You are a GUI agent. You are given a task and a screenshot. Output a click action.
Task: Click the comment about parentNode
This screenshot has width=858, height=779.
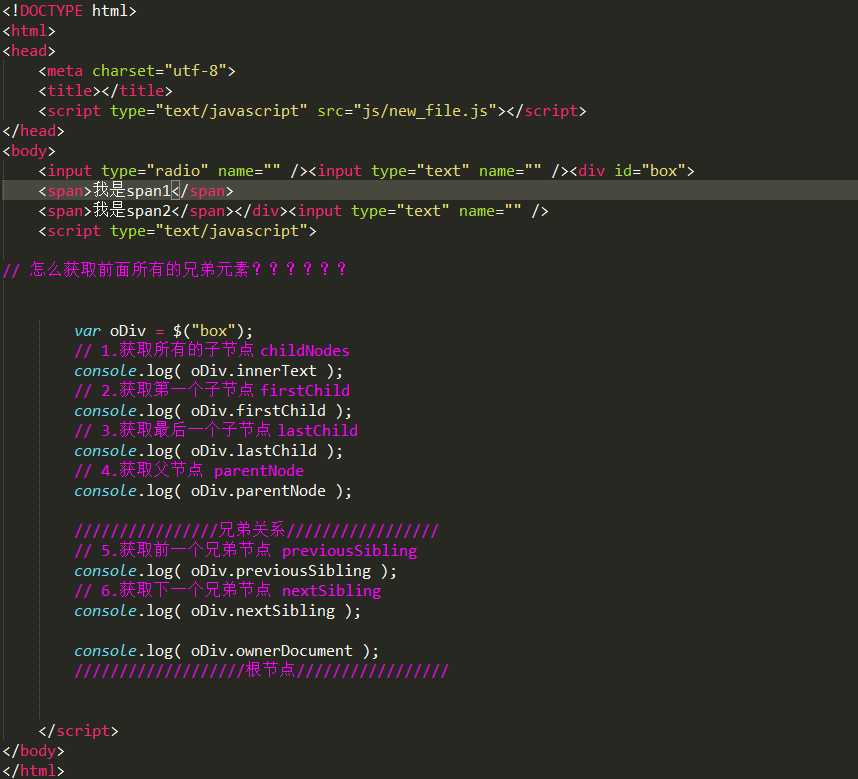pyautogui.click(x=189, y=470)
